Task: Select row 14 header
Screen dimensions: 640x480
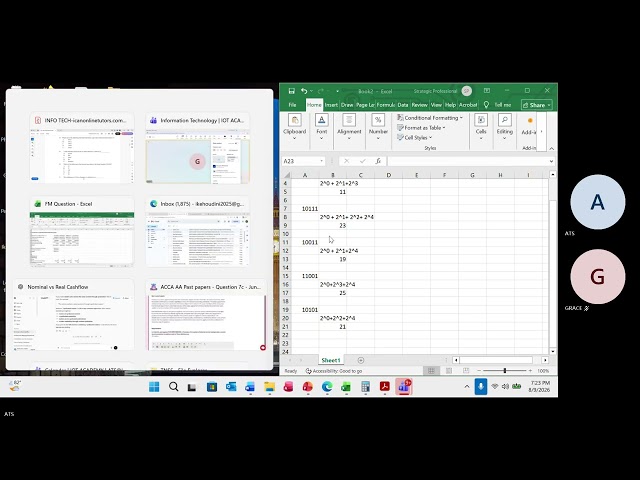Action: [x=285, y=268]
